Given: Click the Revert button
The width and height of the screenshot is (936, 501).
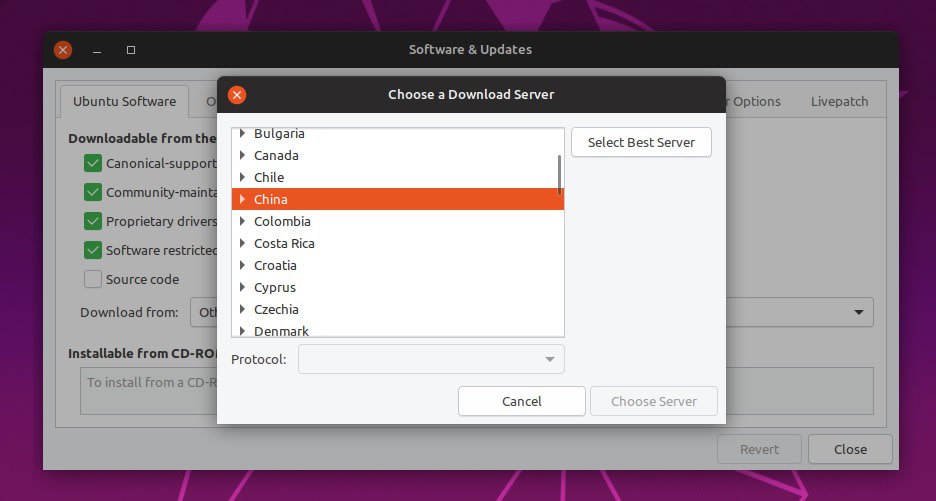Looking at the screenshot, I should click(x=759, y=450).
